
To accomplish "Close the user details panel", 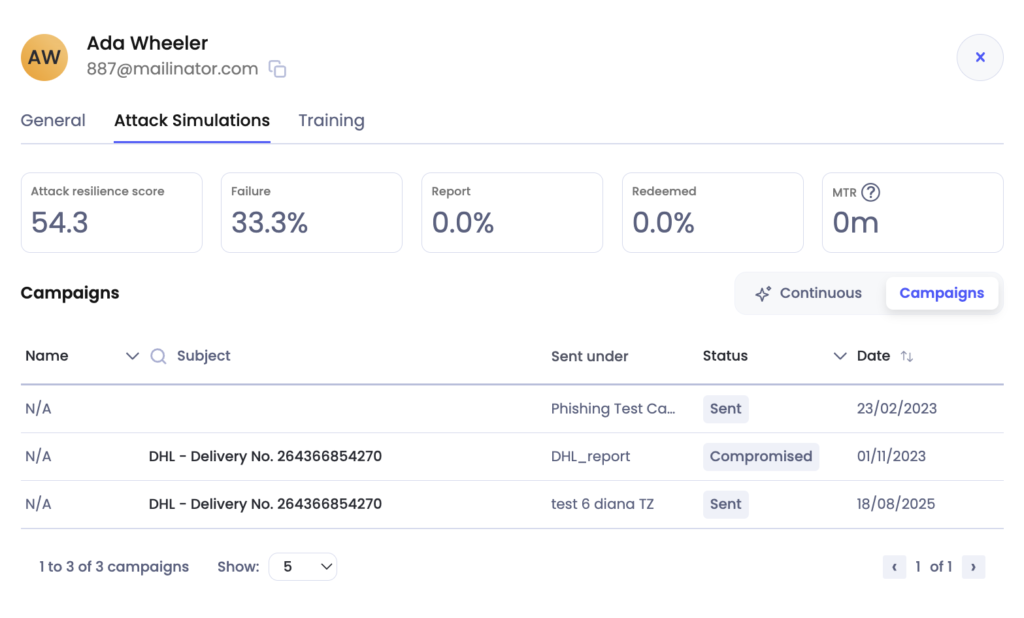I will tap(980, 58).
